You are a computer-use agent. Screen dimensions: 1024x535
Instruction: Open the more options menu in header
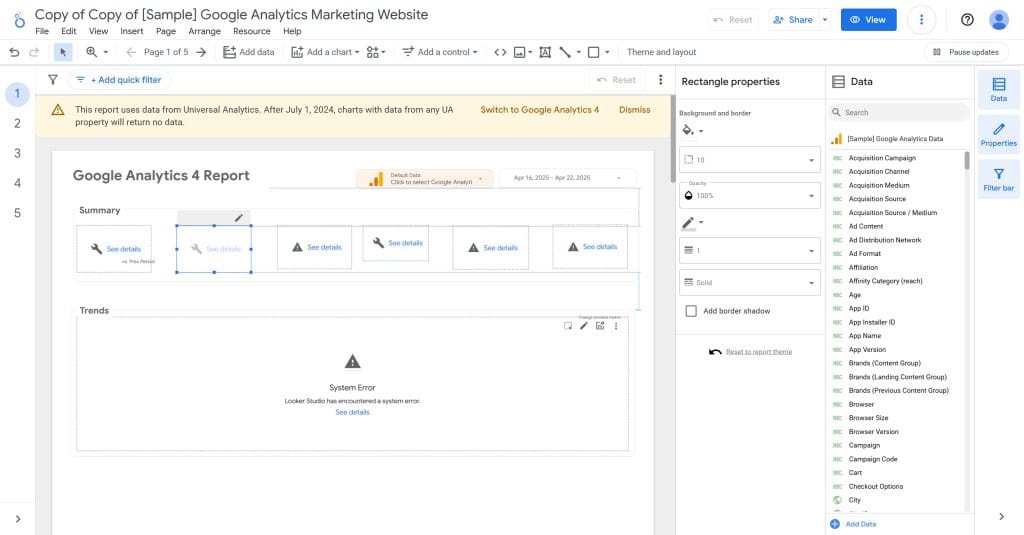921,20
